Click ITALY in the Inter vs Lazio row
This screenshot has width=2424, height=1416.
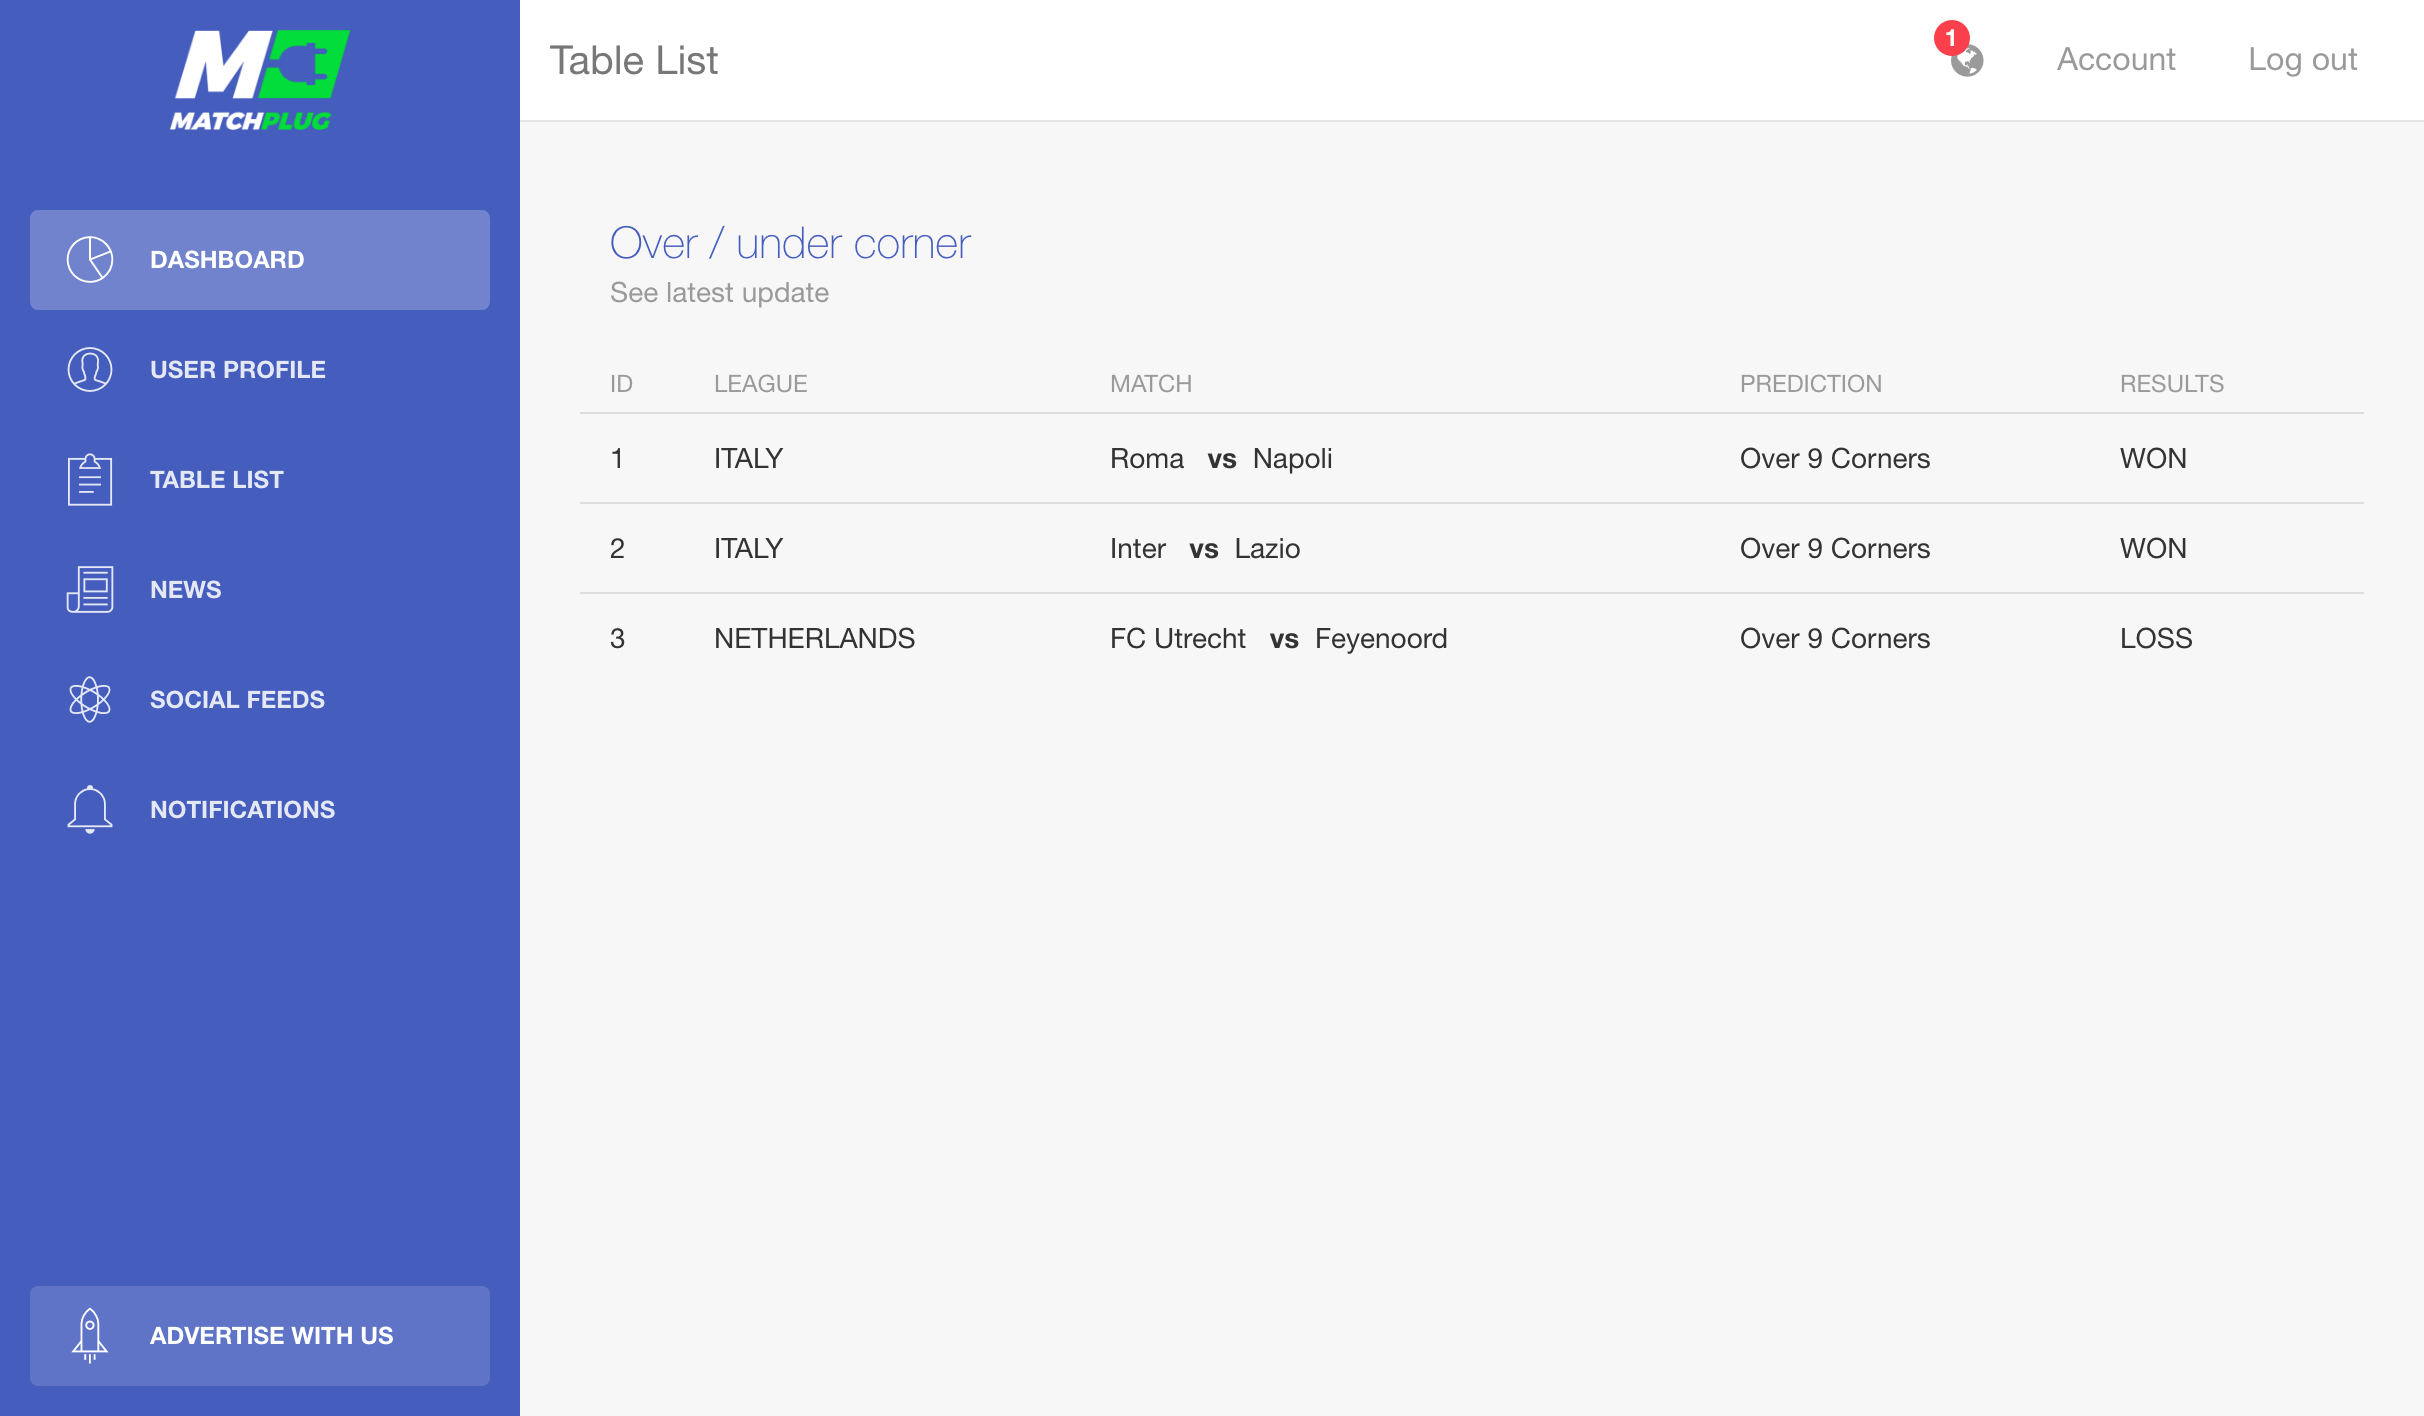(x=748, y=549)
